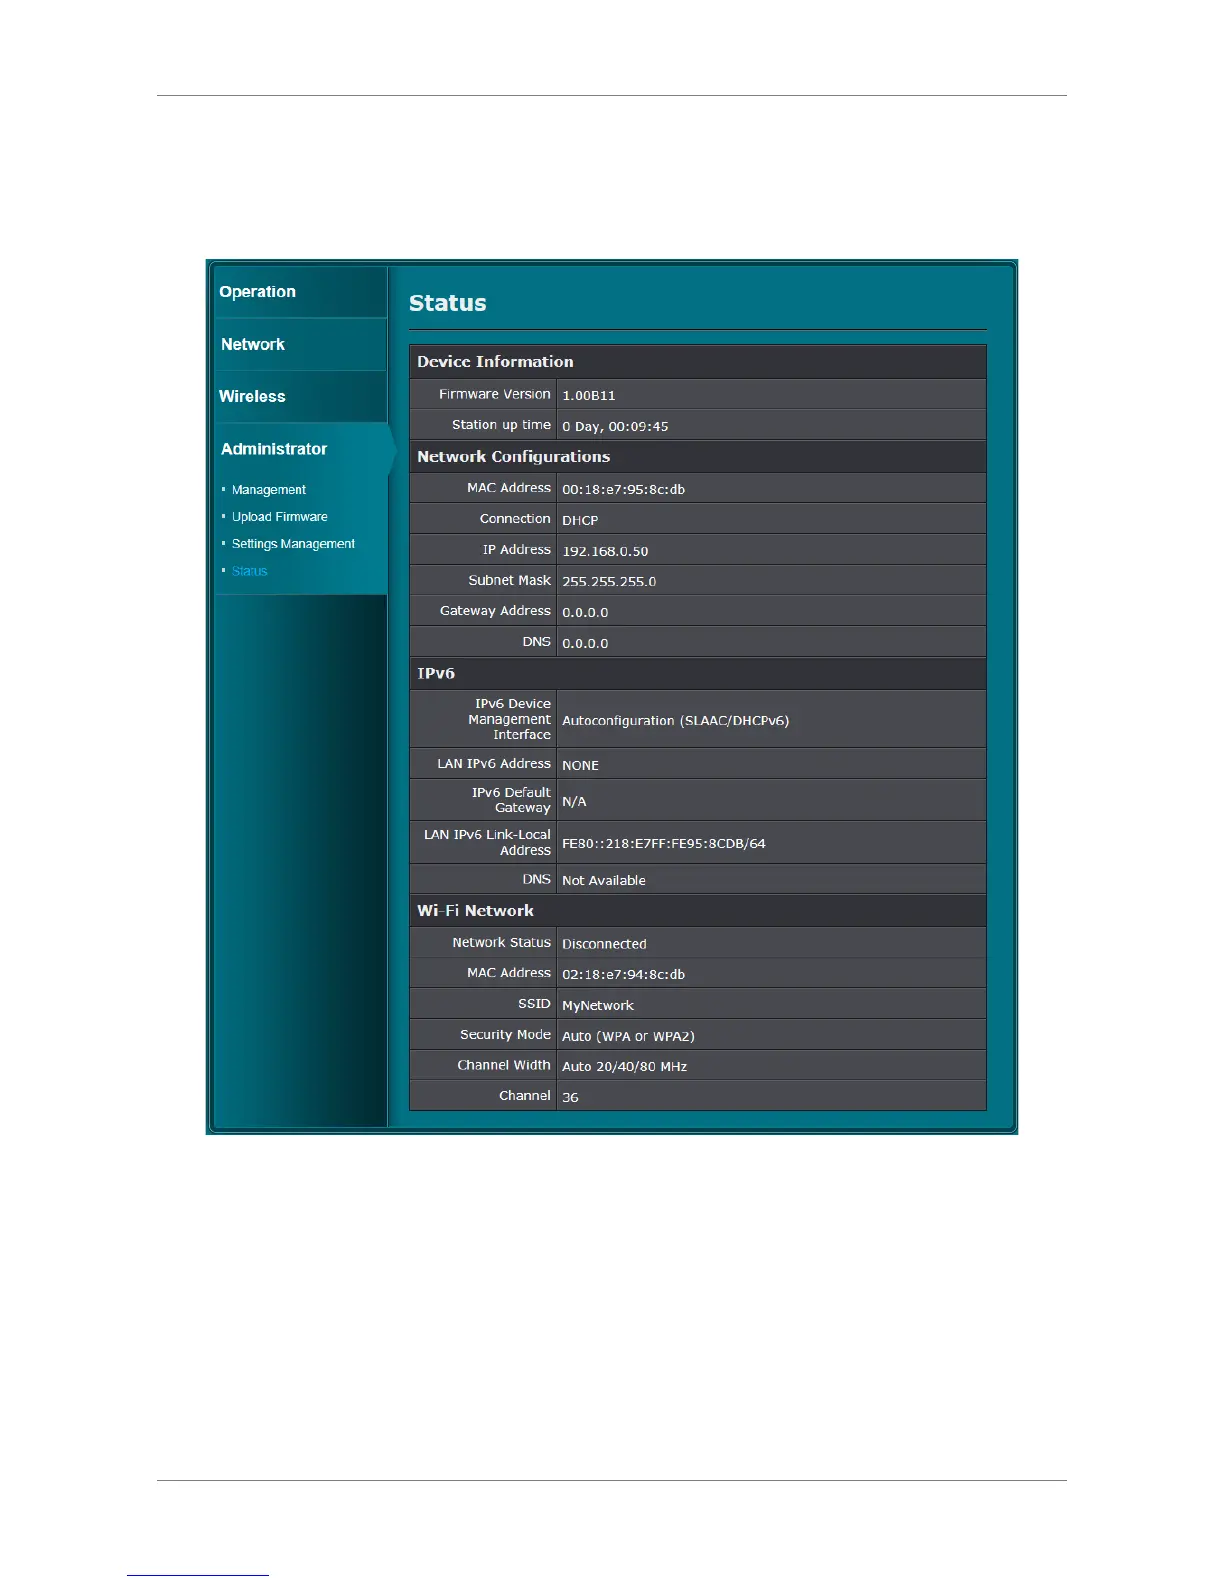Click the SSID value MyNetwork
Viewport: 1224px width, 1584px height.
(x=598, y=1006)
